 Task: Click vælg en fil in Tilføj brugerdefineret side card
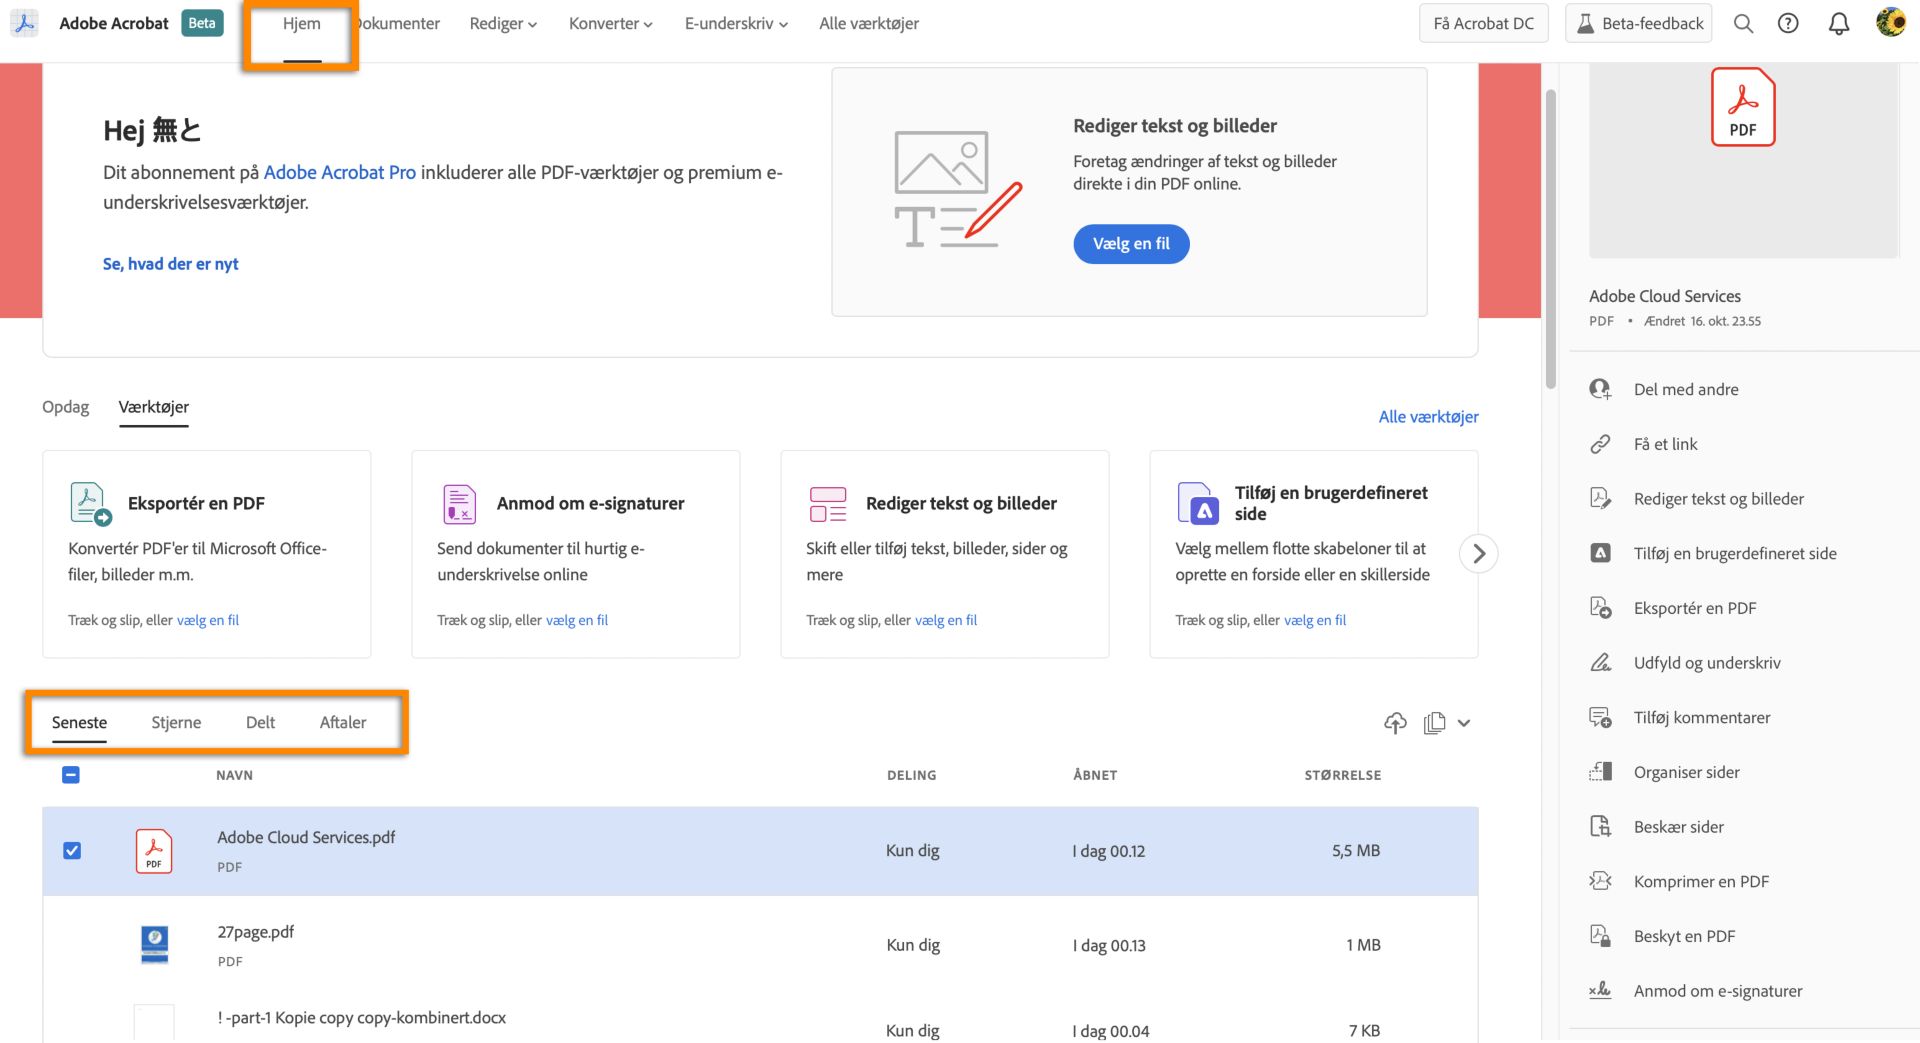1315,620
